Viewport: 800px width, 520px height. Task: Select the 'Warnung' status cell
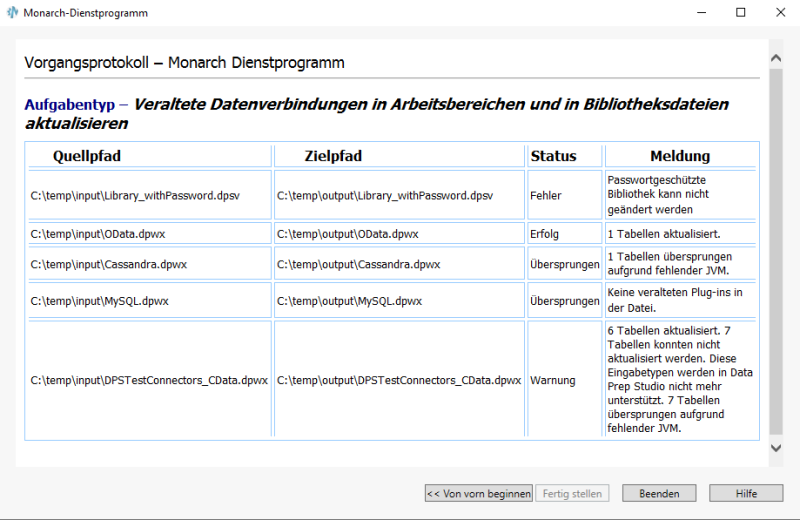552,380
